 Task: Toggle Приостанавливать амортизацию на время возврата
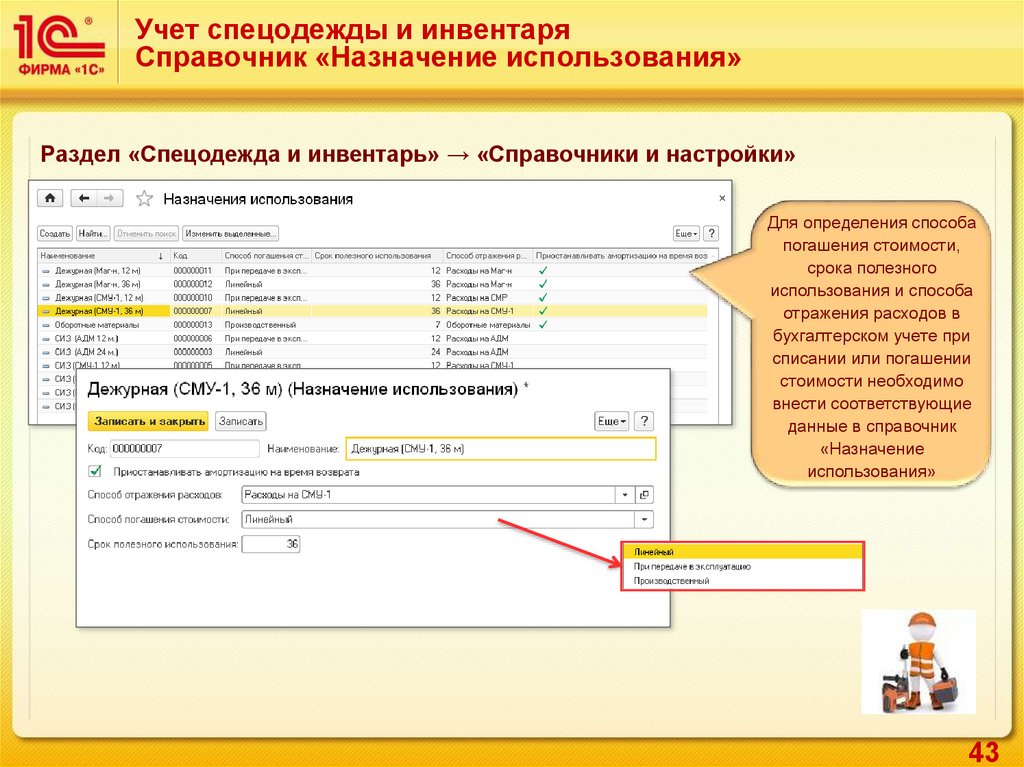(x=95, y=471)
